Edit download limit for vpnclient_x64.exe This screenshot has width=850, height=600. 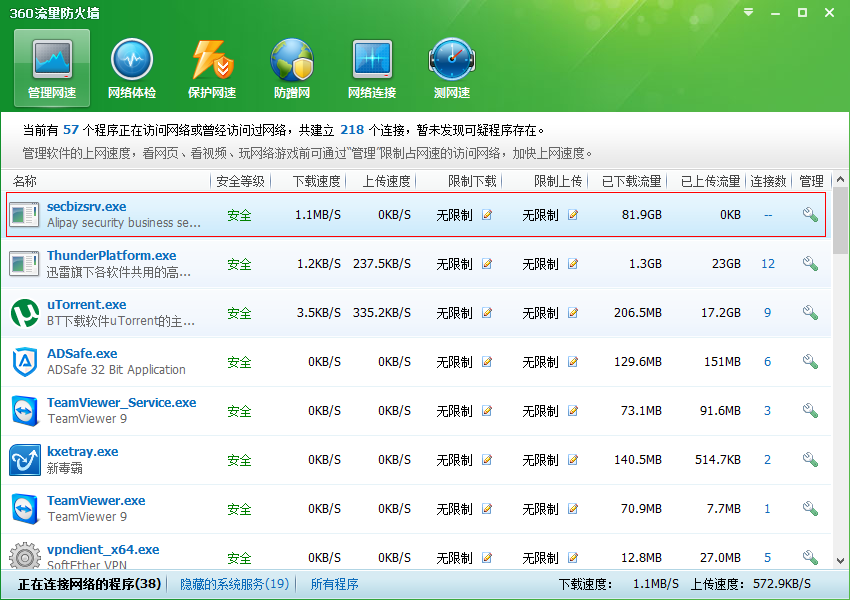[x=487, y=557]
